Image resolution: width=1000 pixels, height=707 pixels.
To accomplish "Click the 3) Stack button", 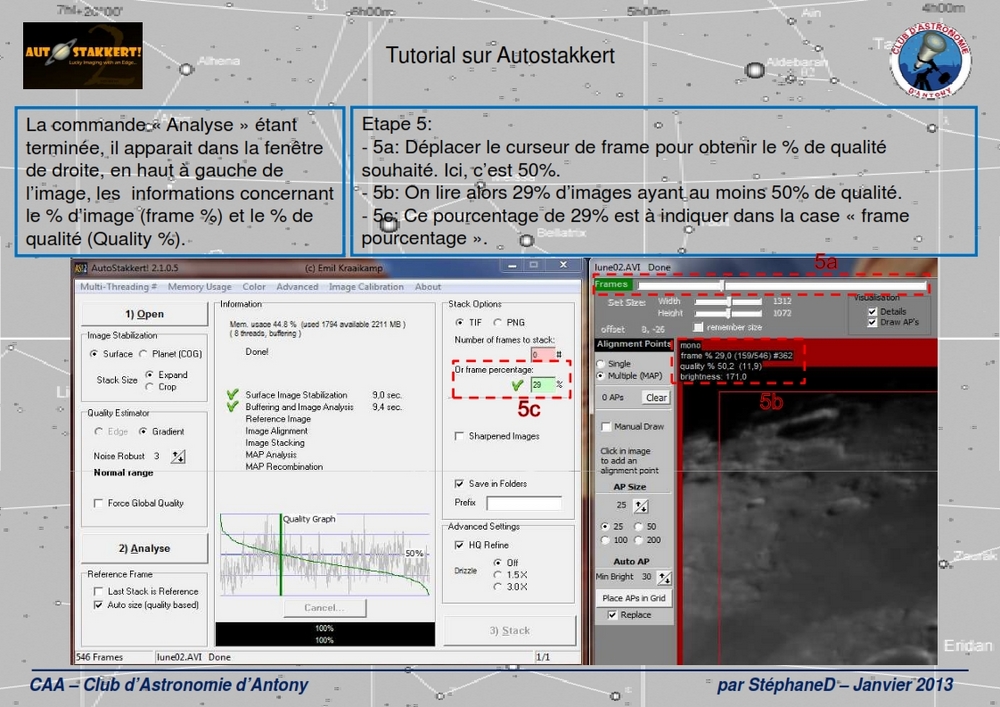I will coord(510,630).
